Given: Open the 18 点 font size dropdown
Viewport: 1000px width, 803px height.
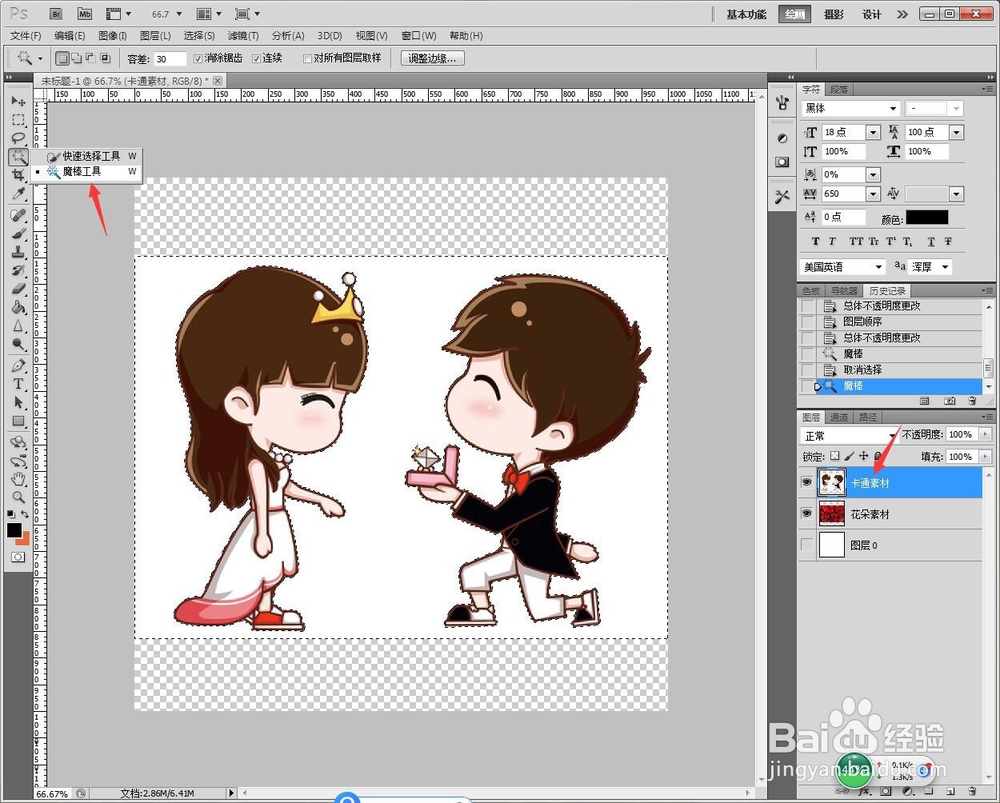Looking at the screenshot, I should pyautogui.click(x=873, y=132).
